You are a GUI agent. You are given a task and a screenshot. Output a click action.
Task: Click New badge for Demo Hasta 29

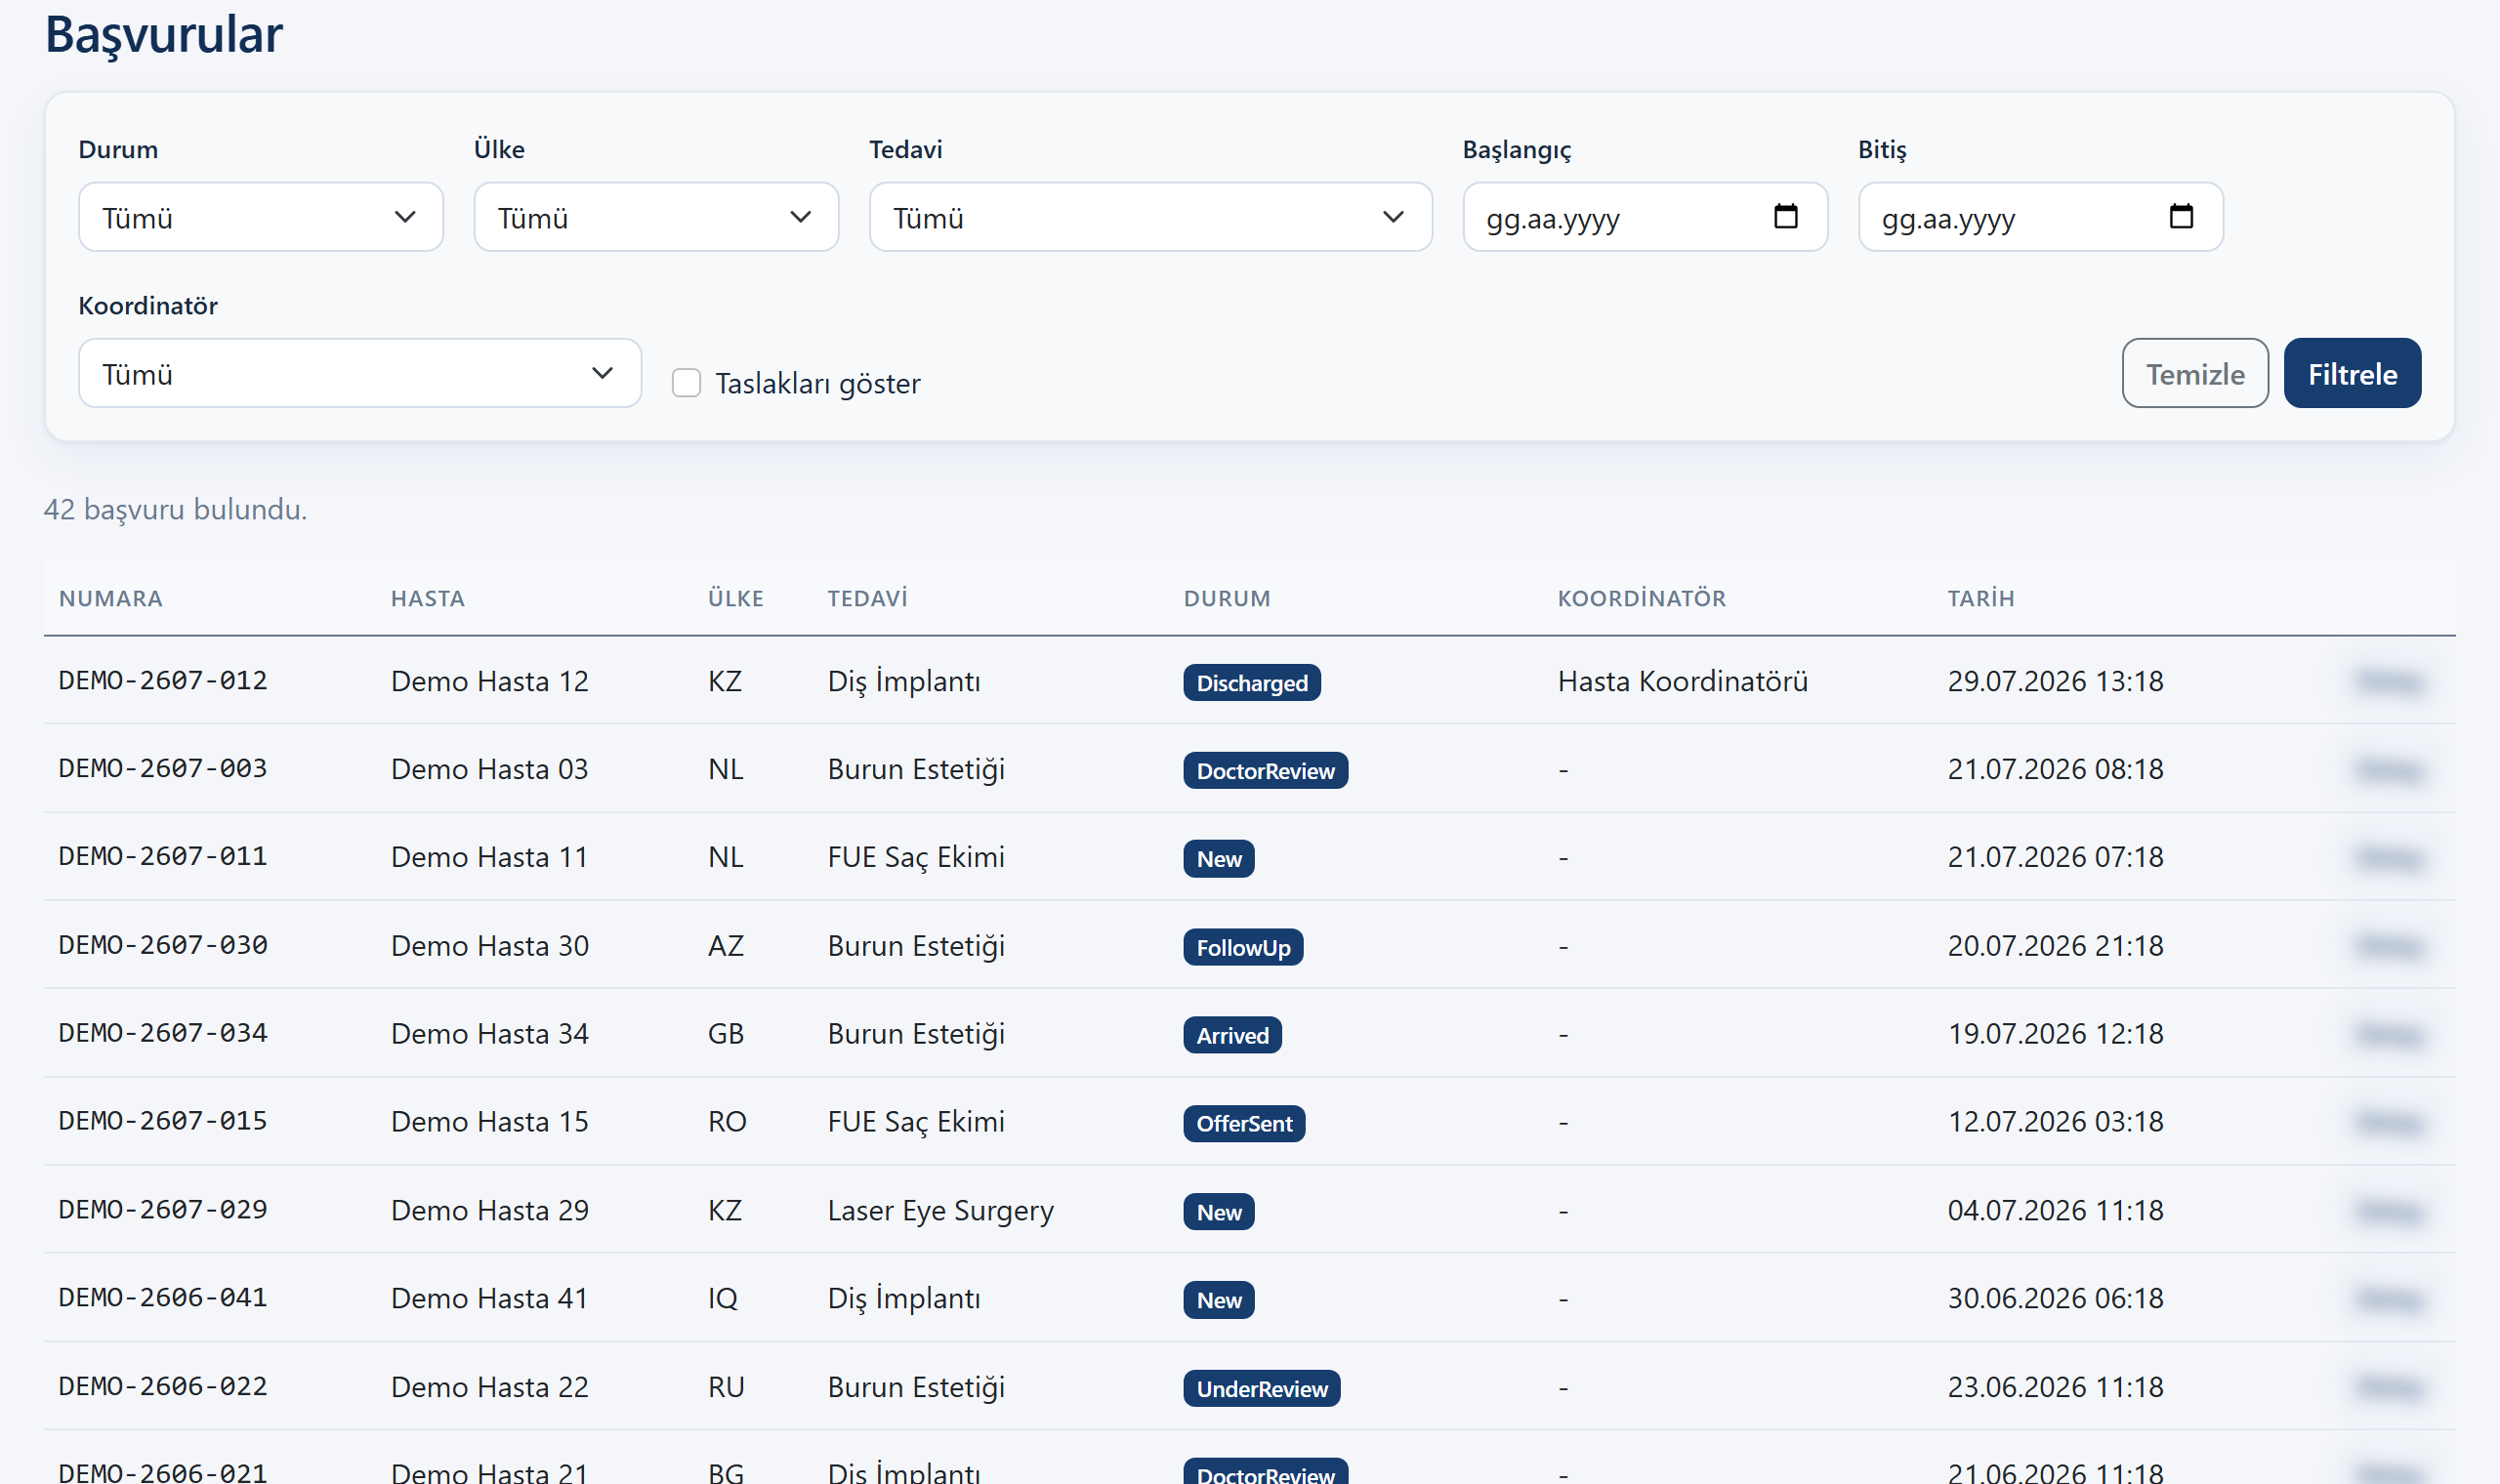(1219, 1212)
